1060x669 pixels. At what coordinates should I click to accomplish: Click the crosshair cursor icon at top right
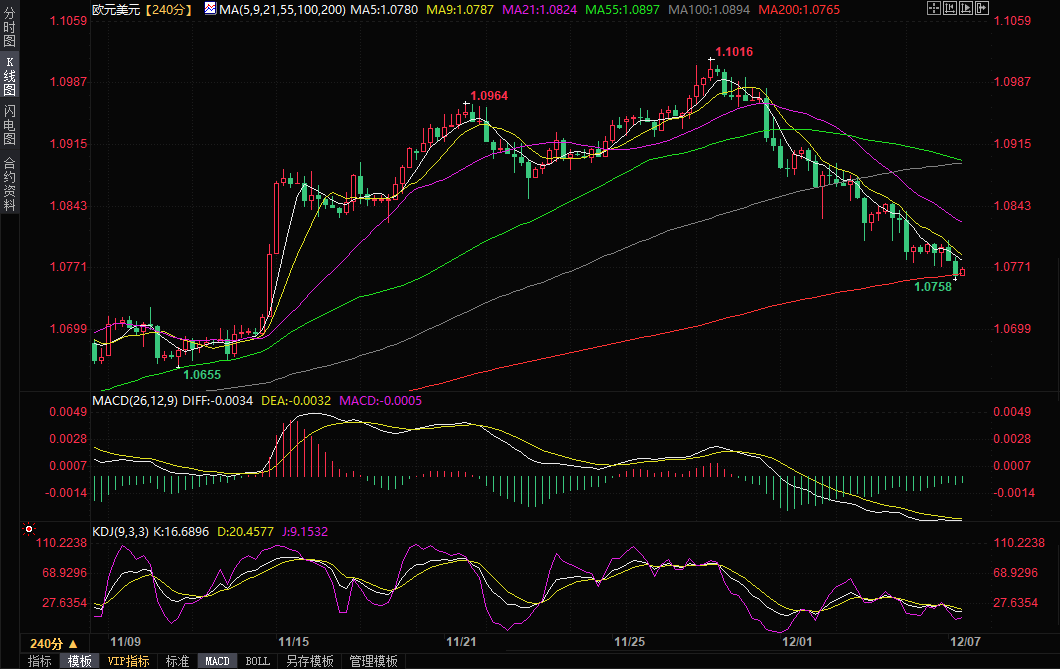pos(934,9)
